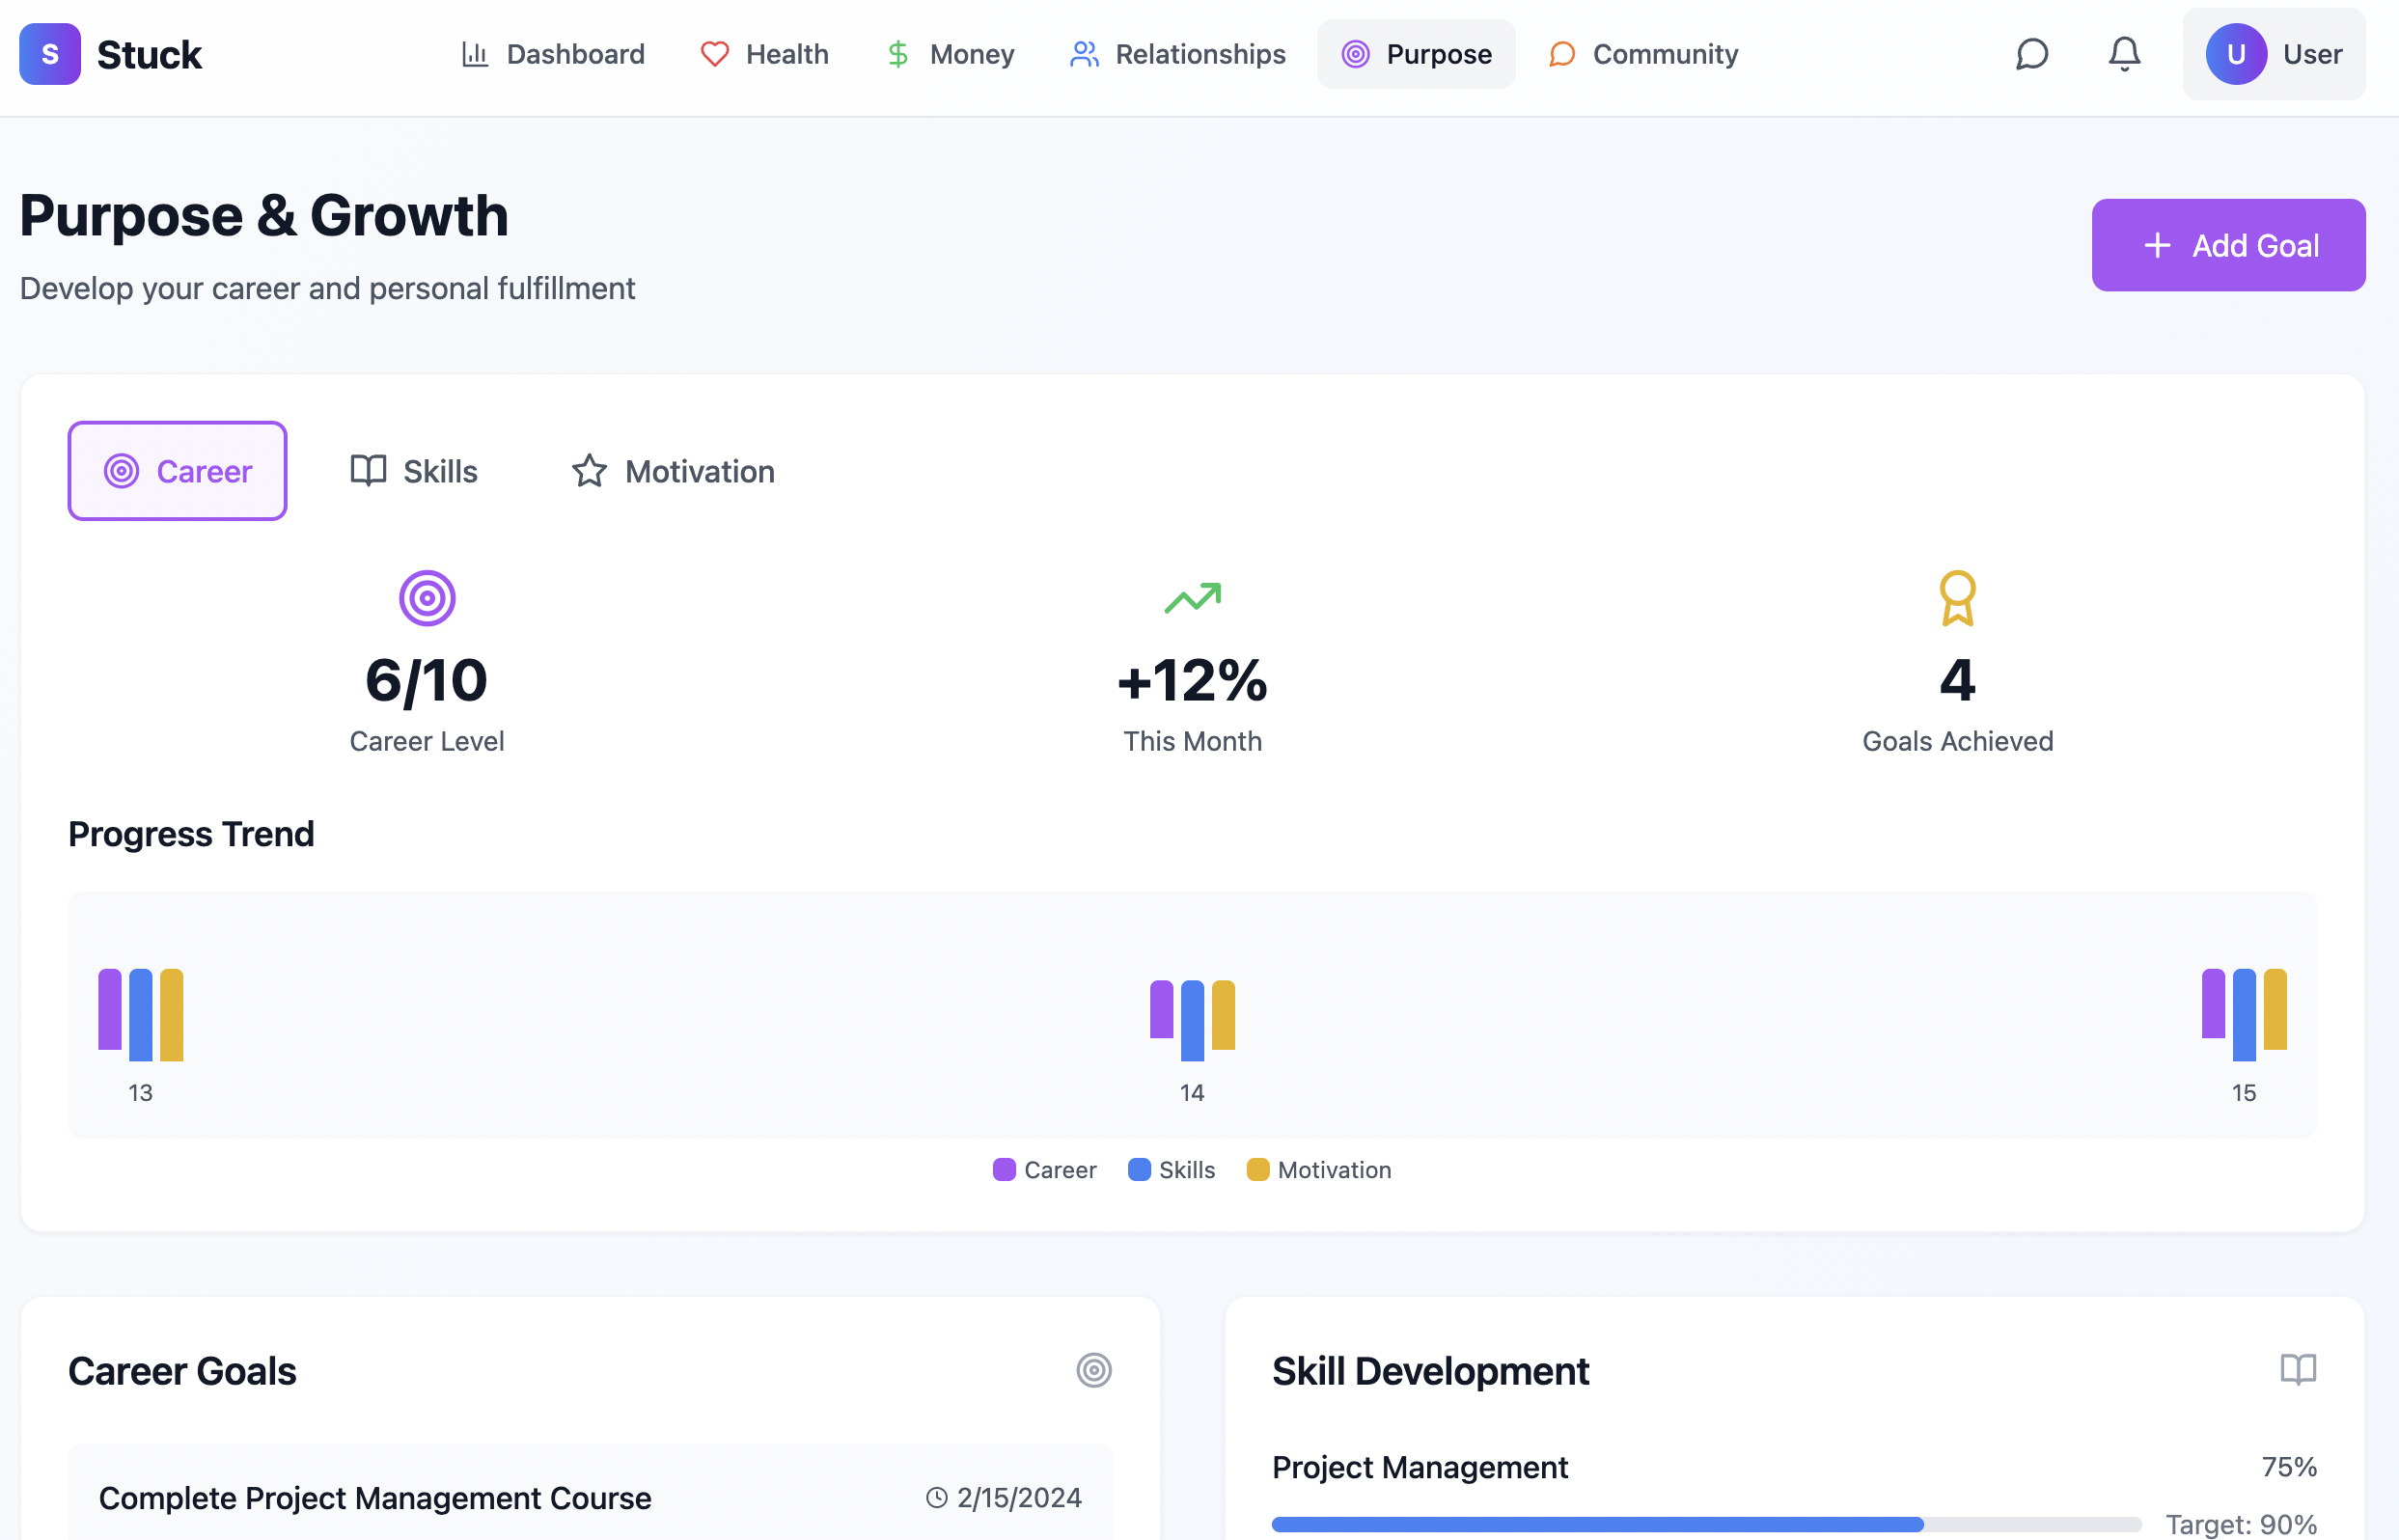Open the Relationships page

point(1177,54)
